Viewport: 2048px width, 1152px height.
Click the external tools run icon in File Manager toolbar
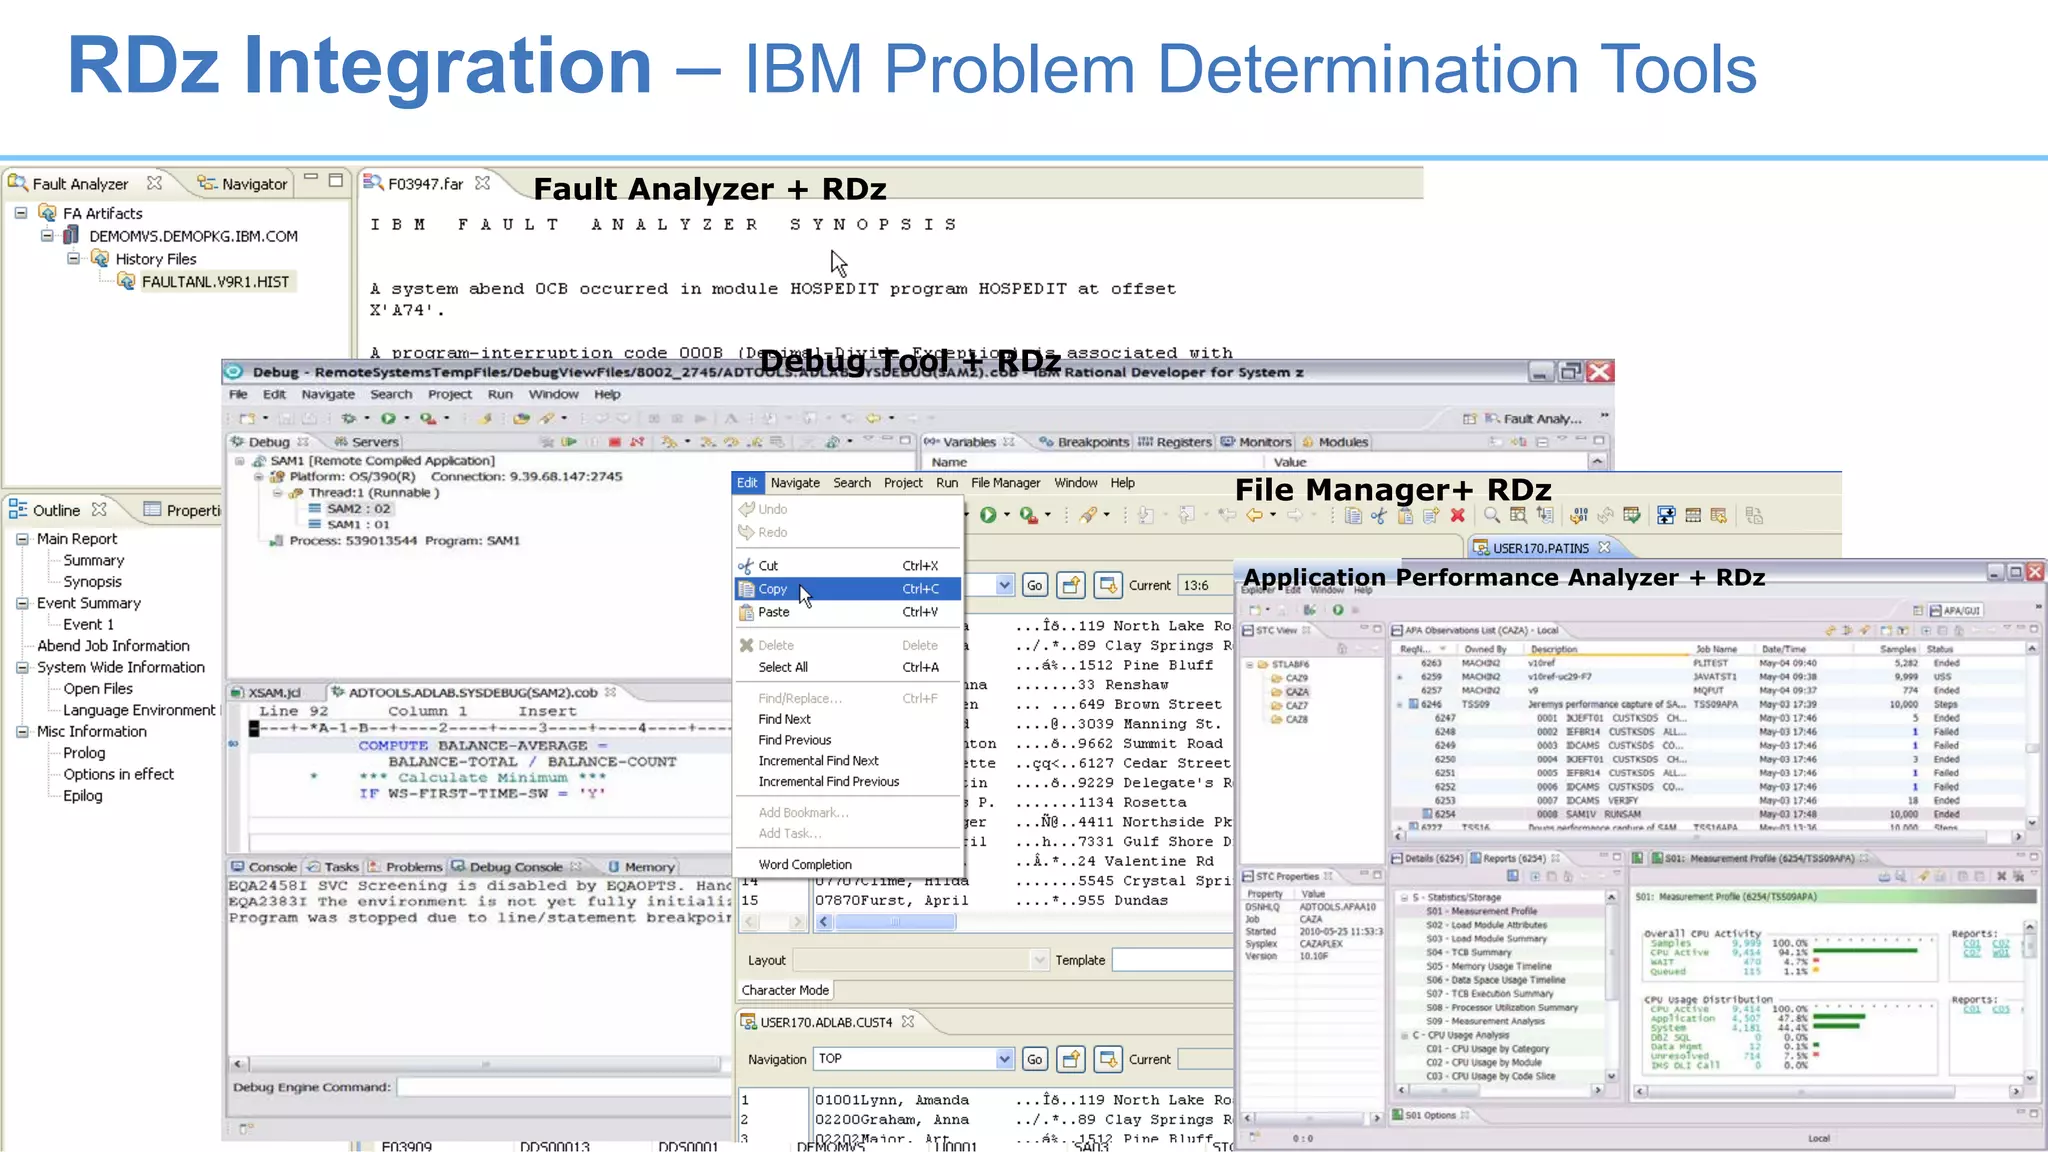1028,515
